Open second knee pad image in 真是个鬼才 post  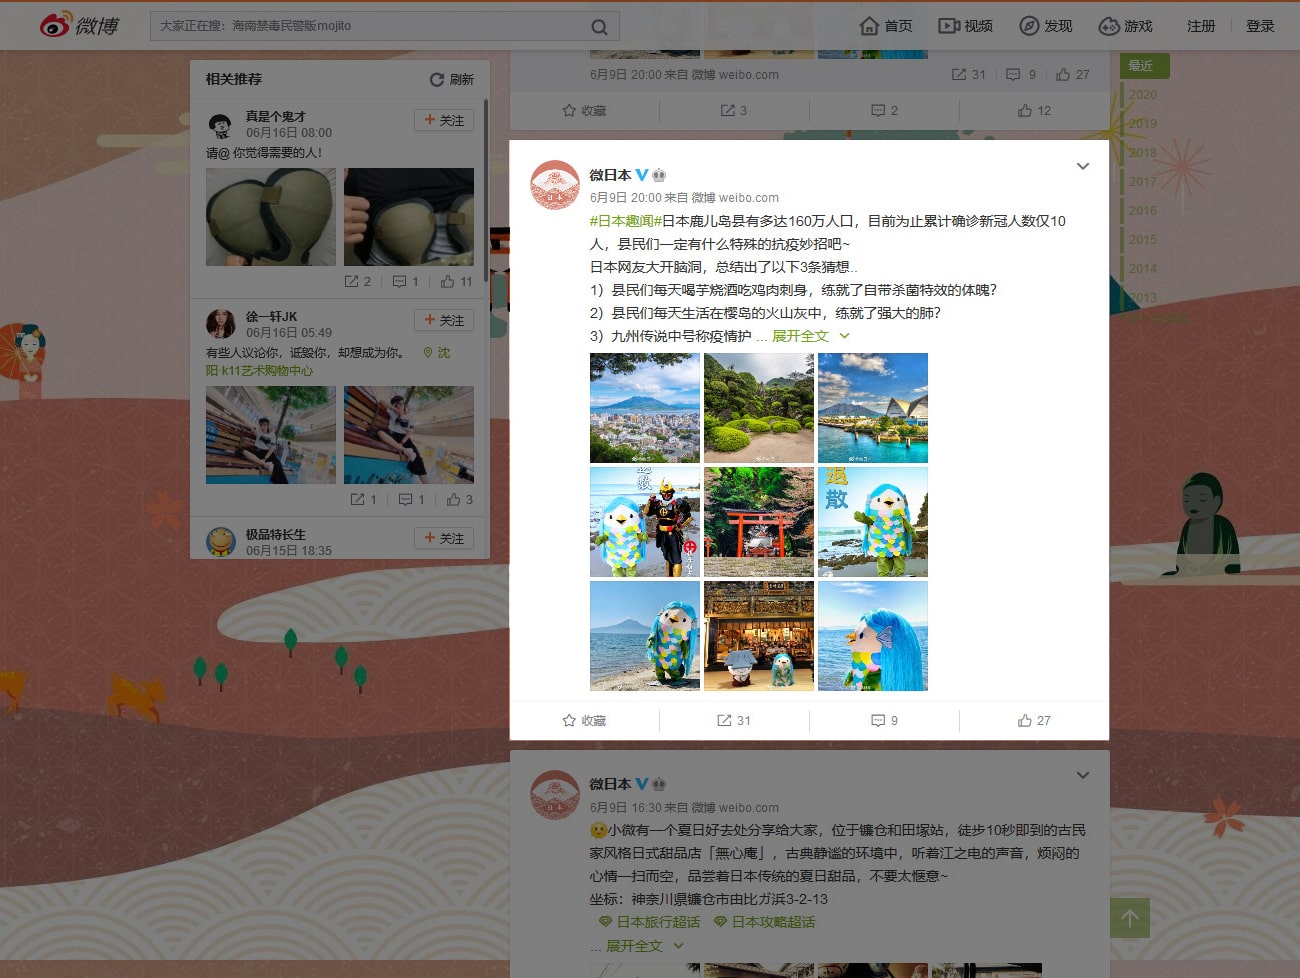click(x=409, y=217)
